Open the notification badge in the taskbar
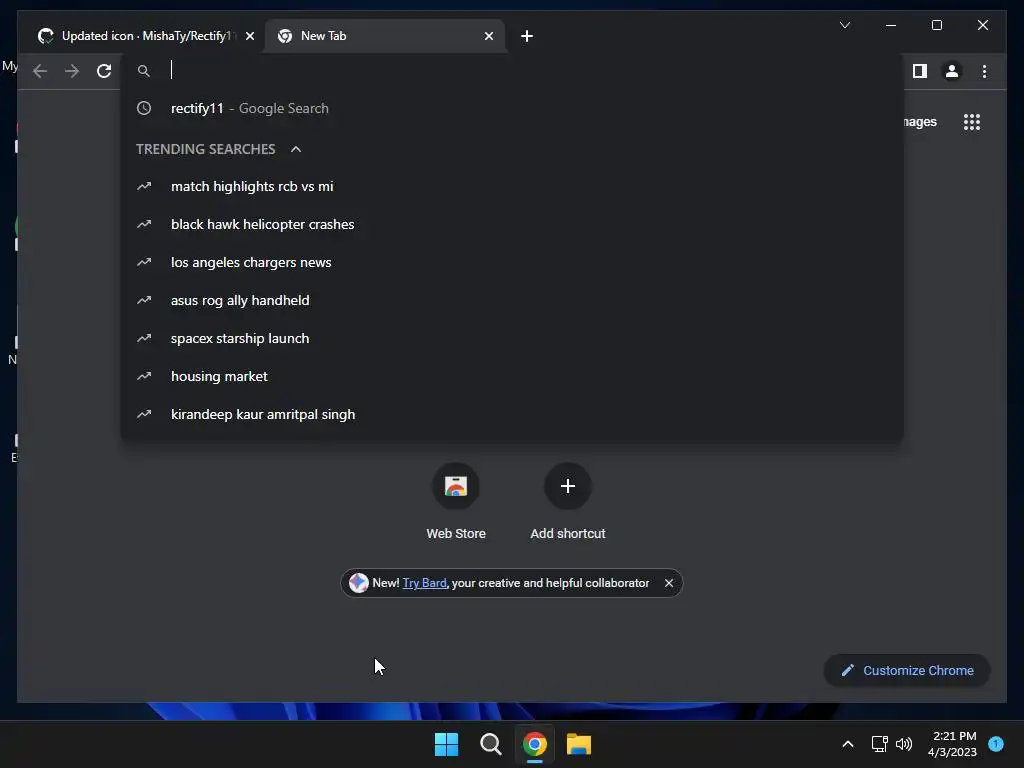The width and height of the screenshot is (1024, 768). tap(996, 744)
